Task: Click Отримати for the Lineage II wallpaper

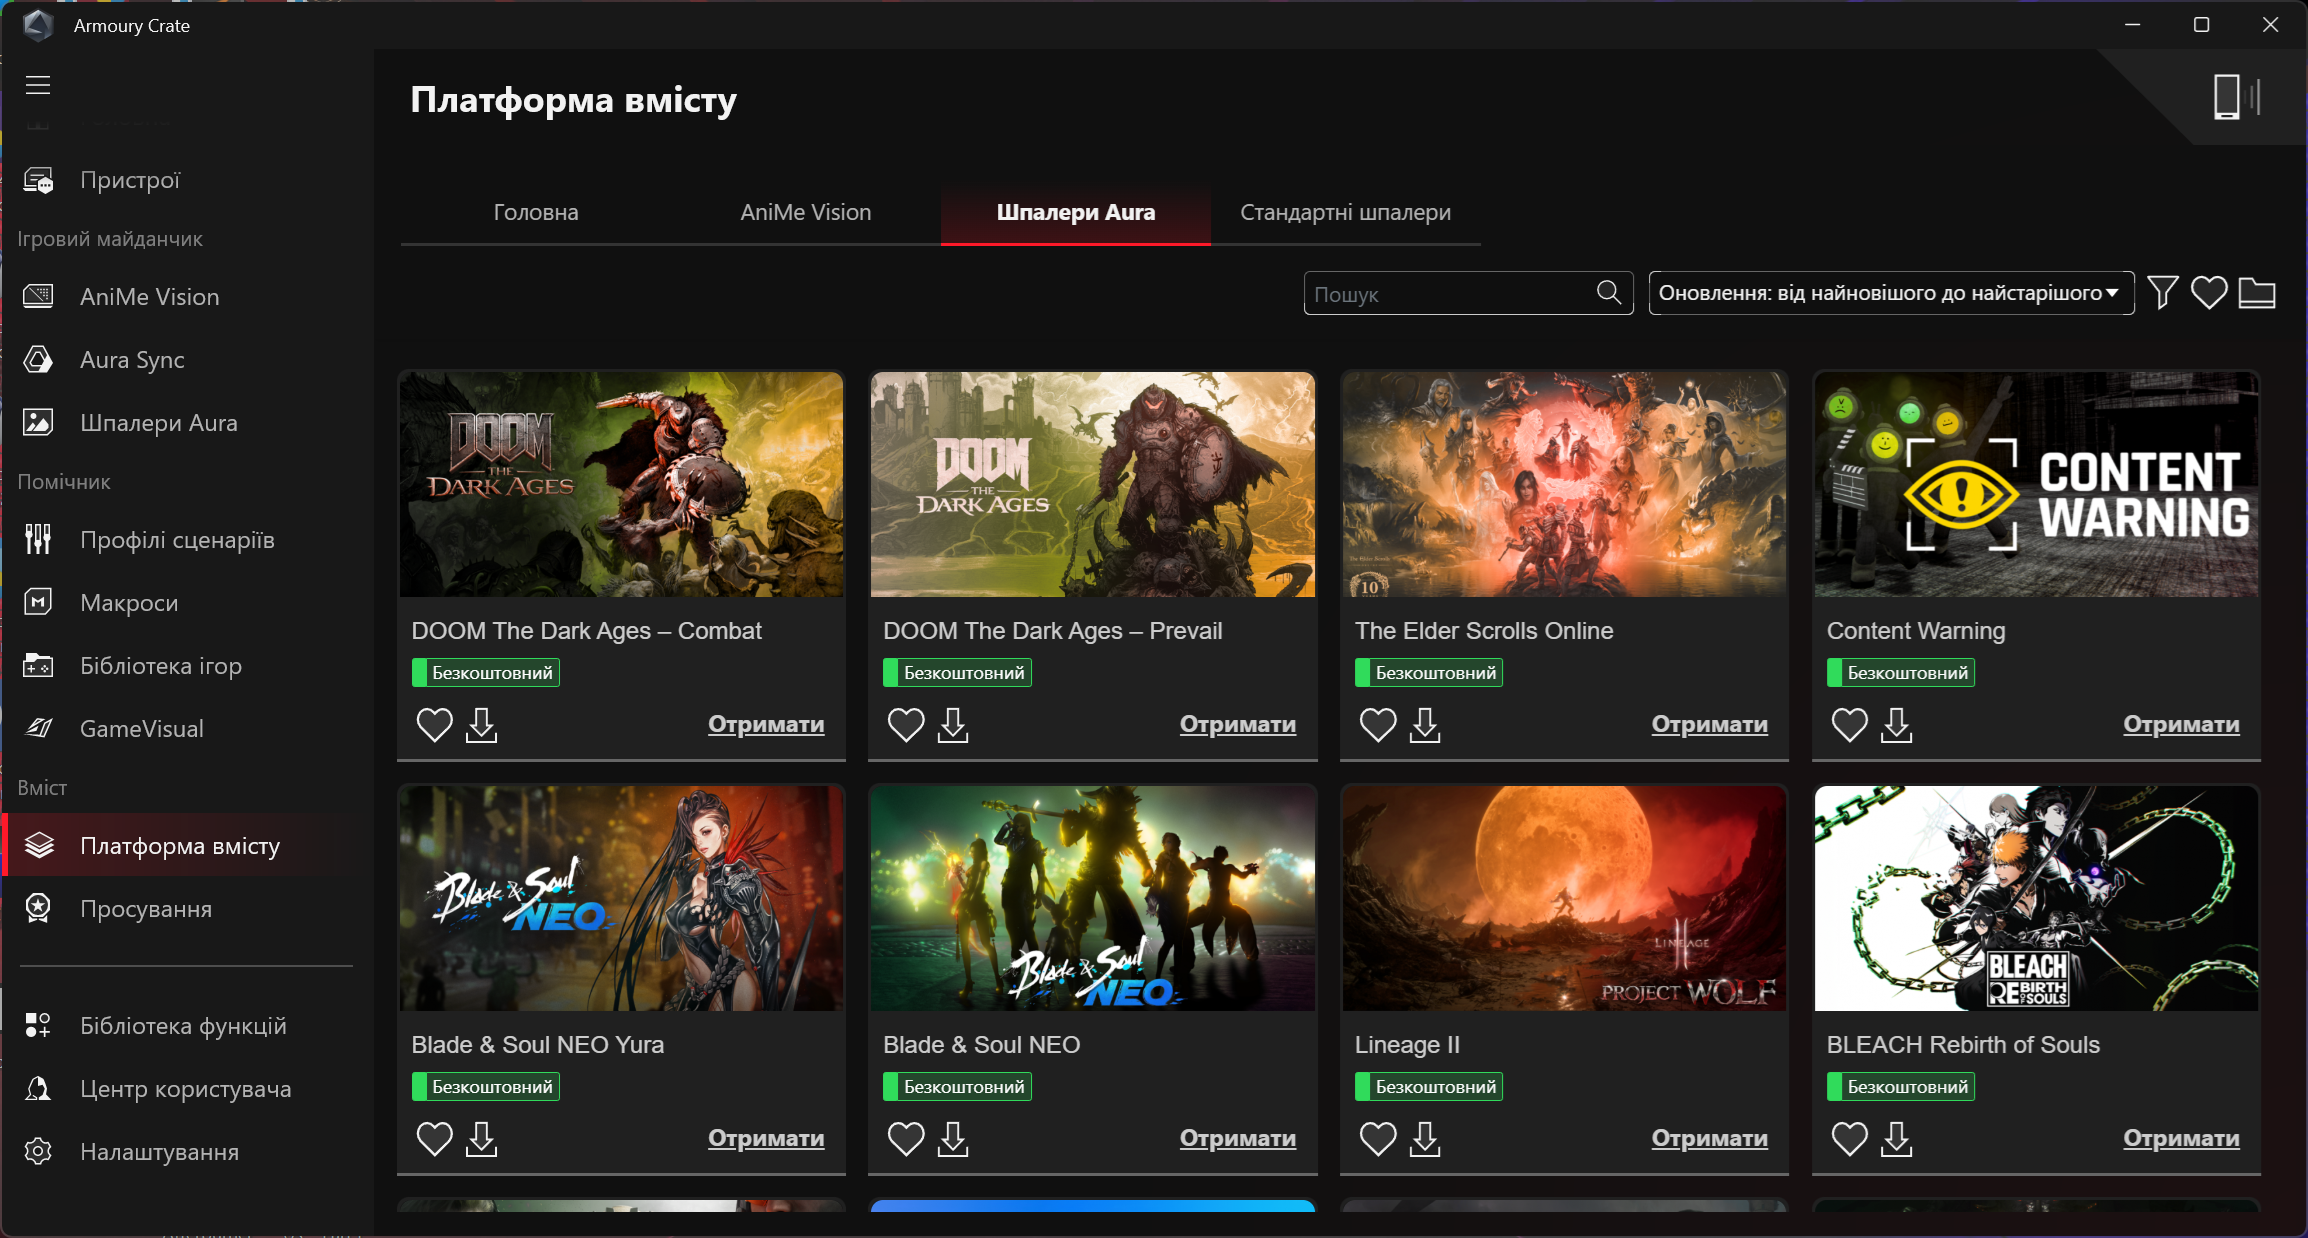Action: (x=1709, y=1138)
